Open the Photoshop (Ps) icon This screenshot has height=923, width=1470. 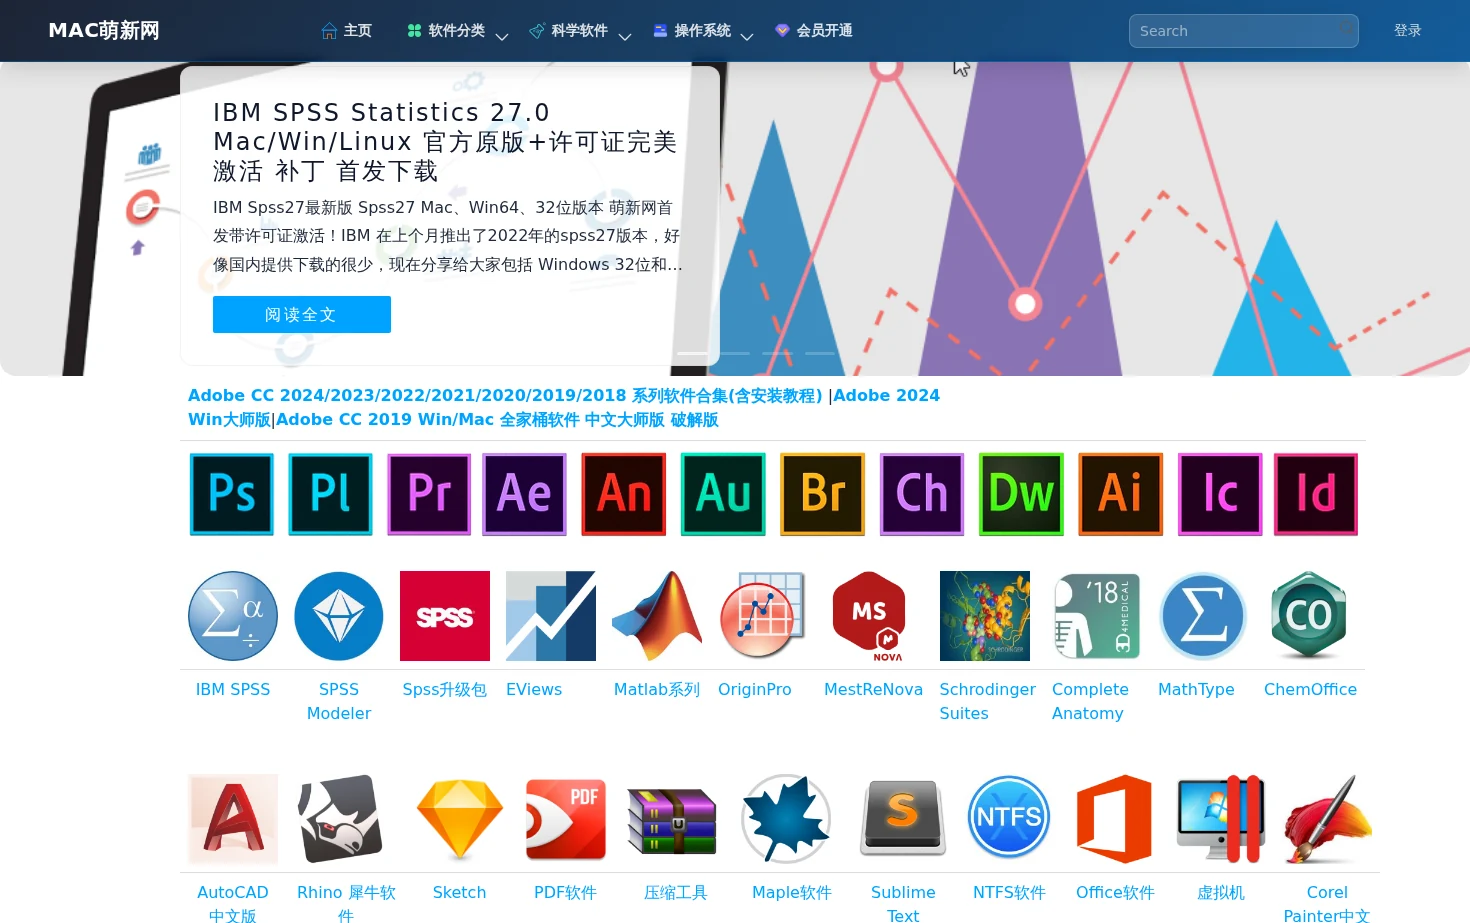coord(232,494)
